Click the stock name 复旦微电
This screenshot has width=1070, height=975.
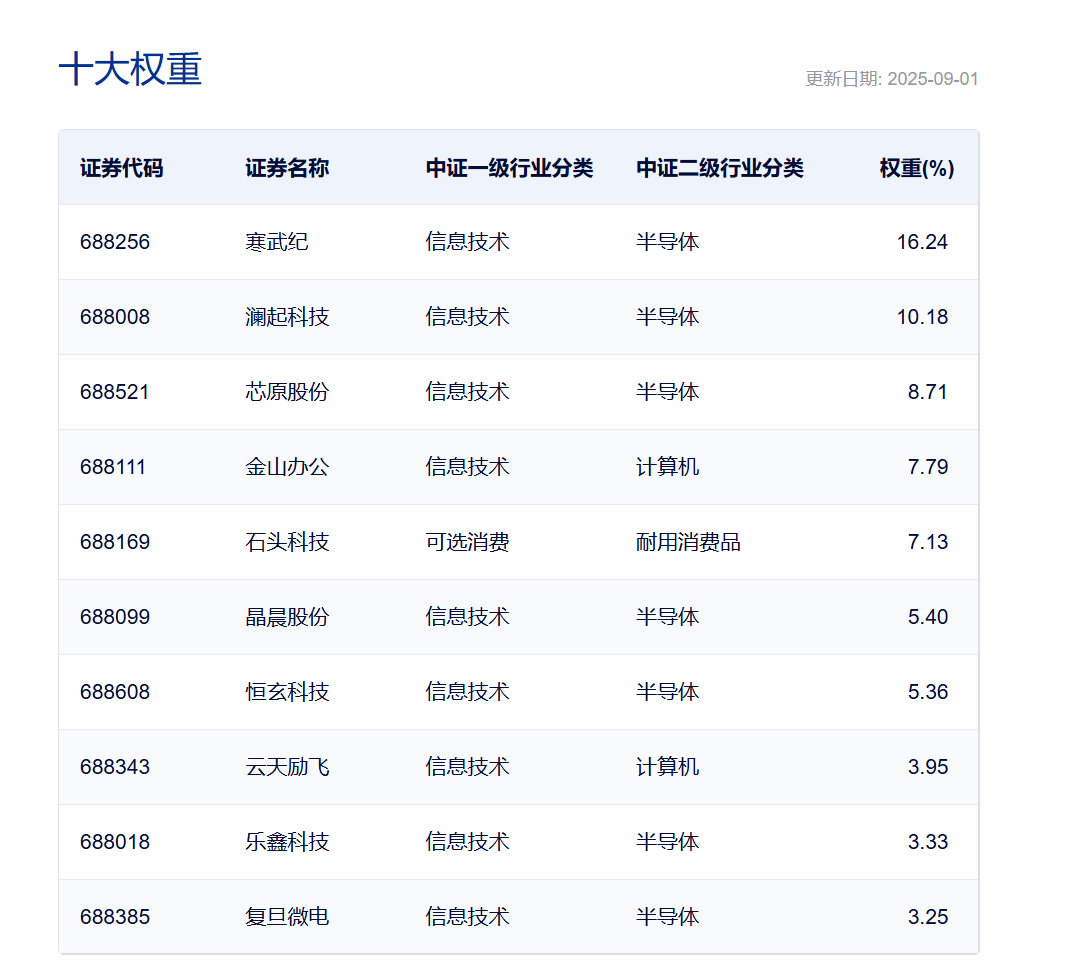point(287,917)
